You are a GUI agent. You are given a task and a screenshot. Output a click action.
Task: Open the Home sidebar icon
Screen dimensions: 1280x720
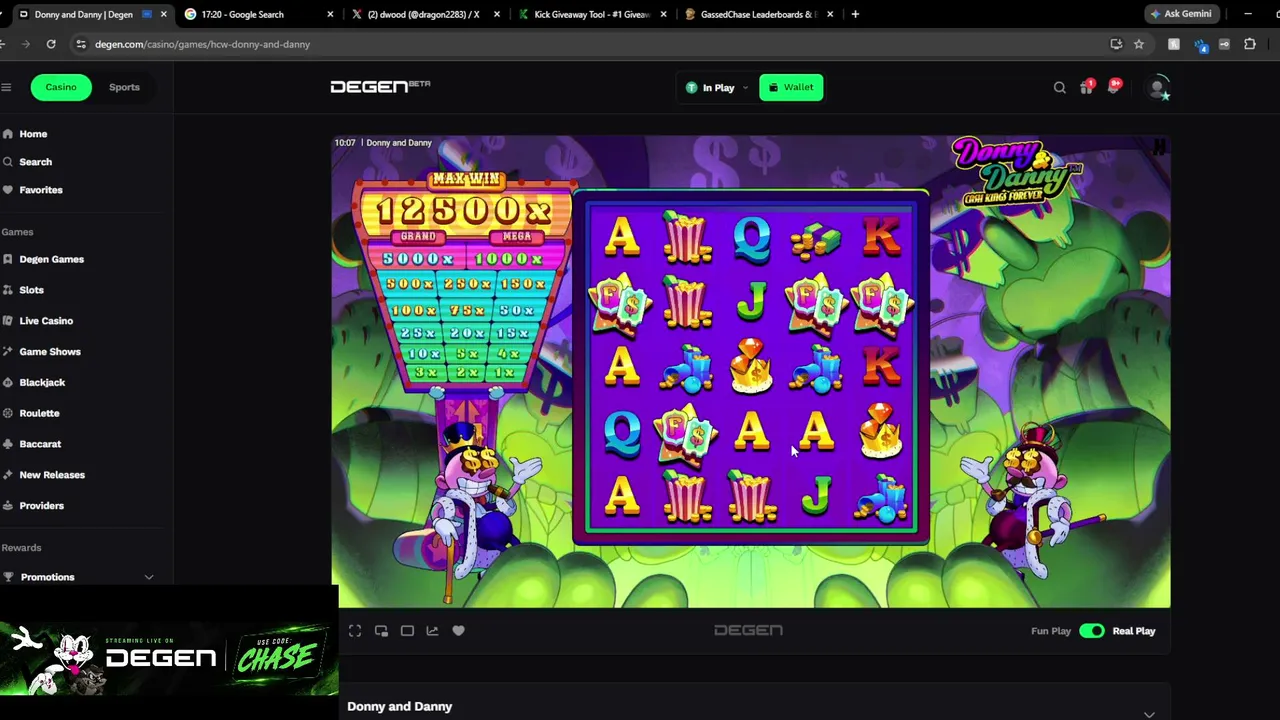(x=8, y=134)
